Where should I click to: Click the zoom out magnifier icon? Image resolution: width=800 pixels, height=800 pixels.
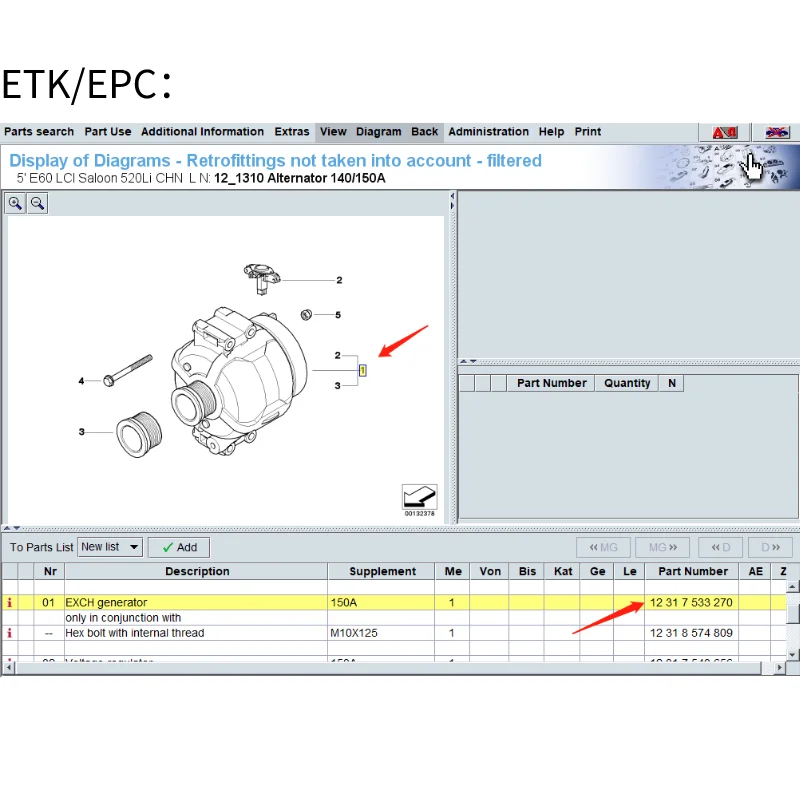coord(38,204)
